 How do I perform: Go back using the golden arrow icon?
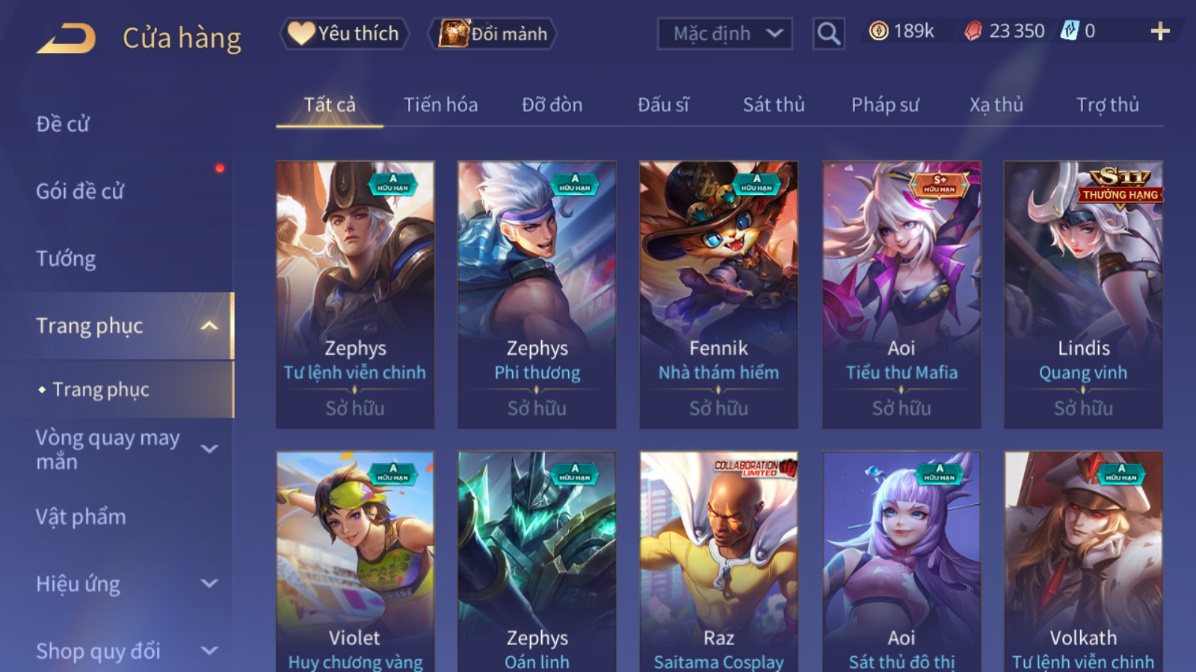click(x=66, y=37)
